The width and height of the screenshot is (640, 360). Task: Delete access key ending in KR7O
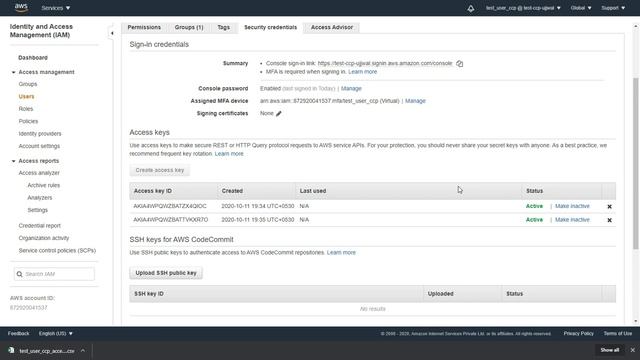point(609,220)
